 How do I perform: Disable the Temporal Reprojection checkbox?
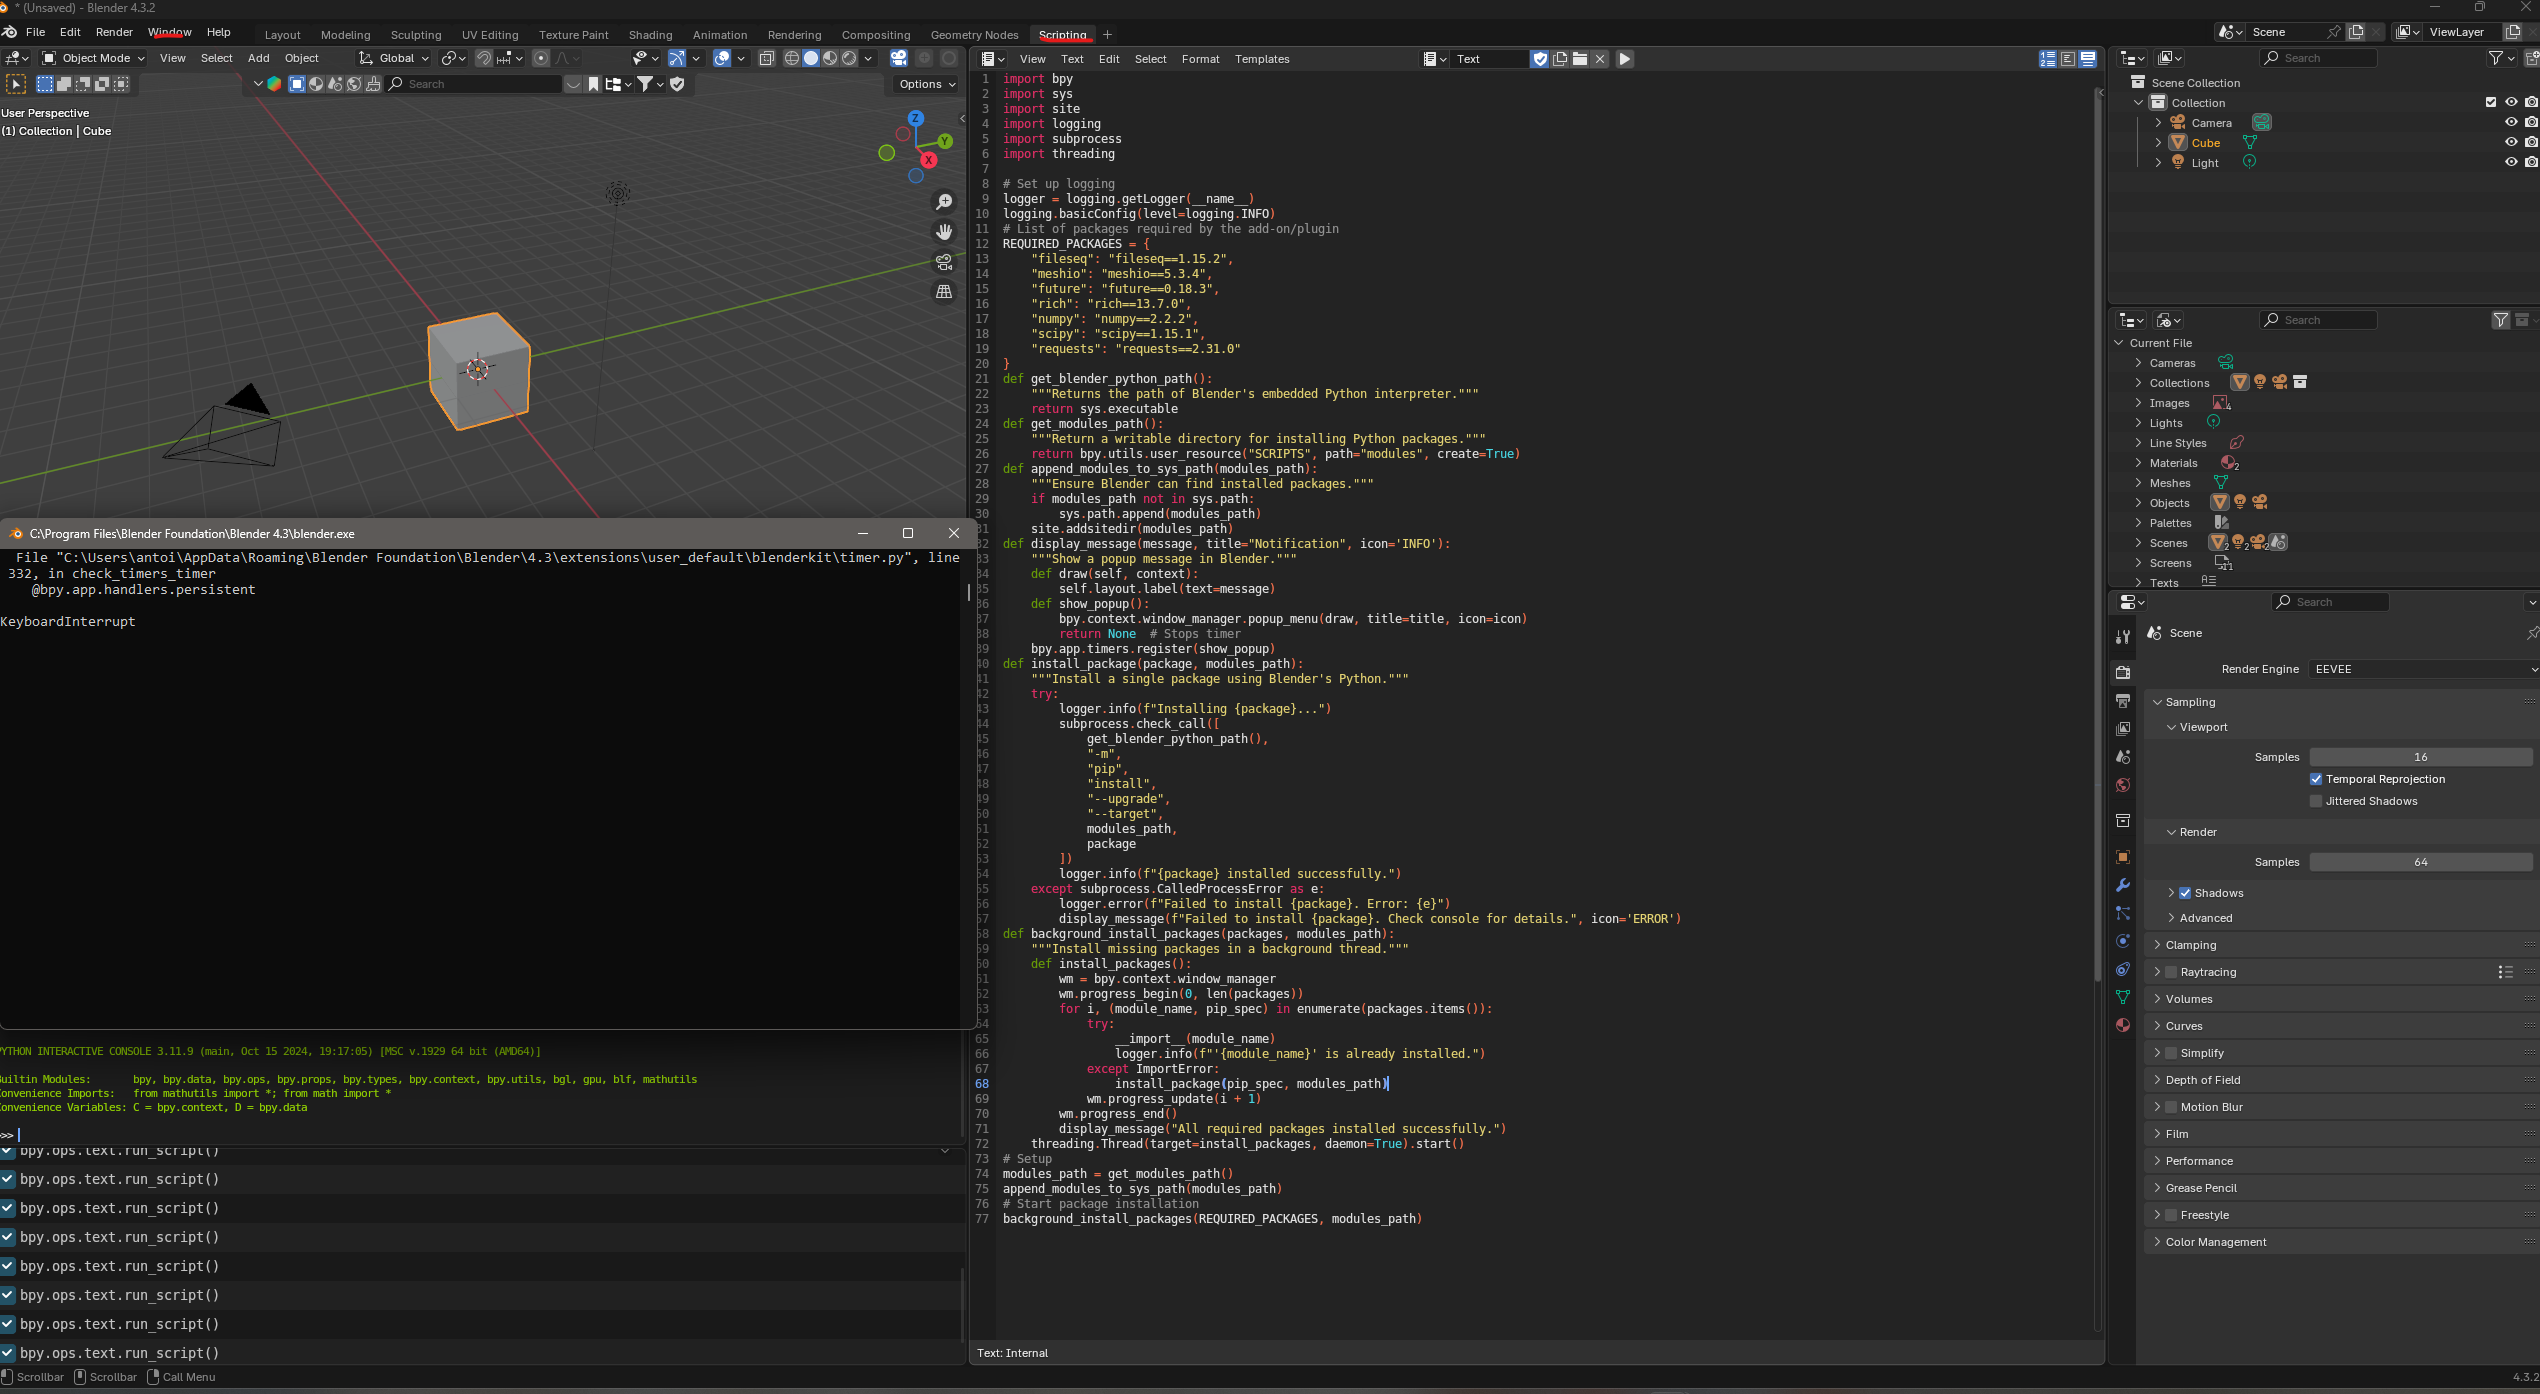[x=2316, y=779]
